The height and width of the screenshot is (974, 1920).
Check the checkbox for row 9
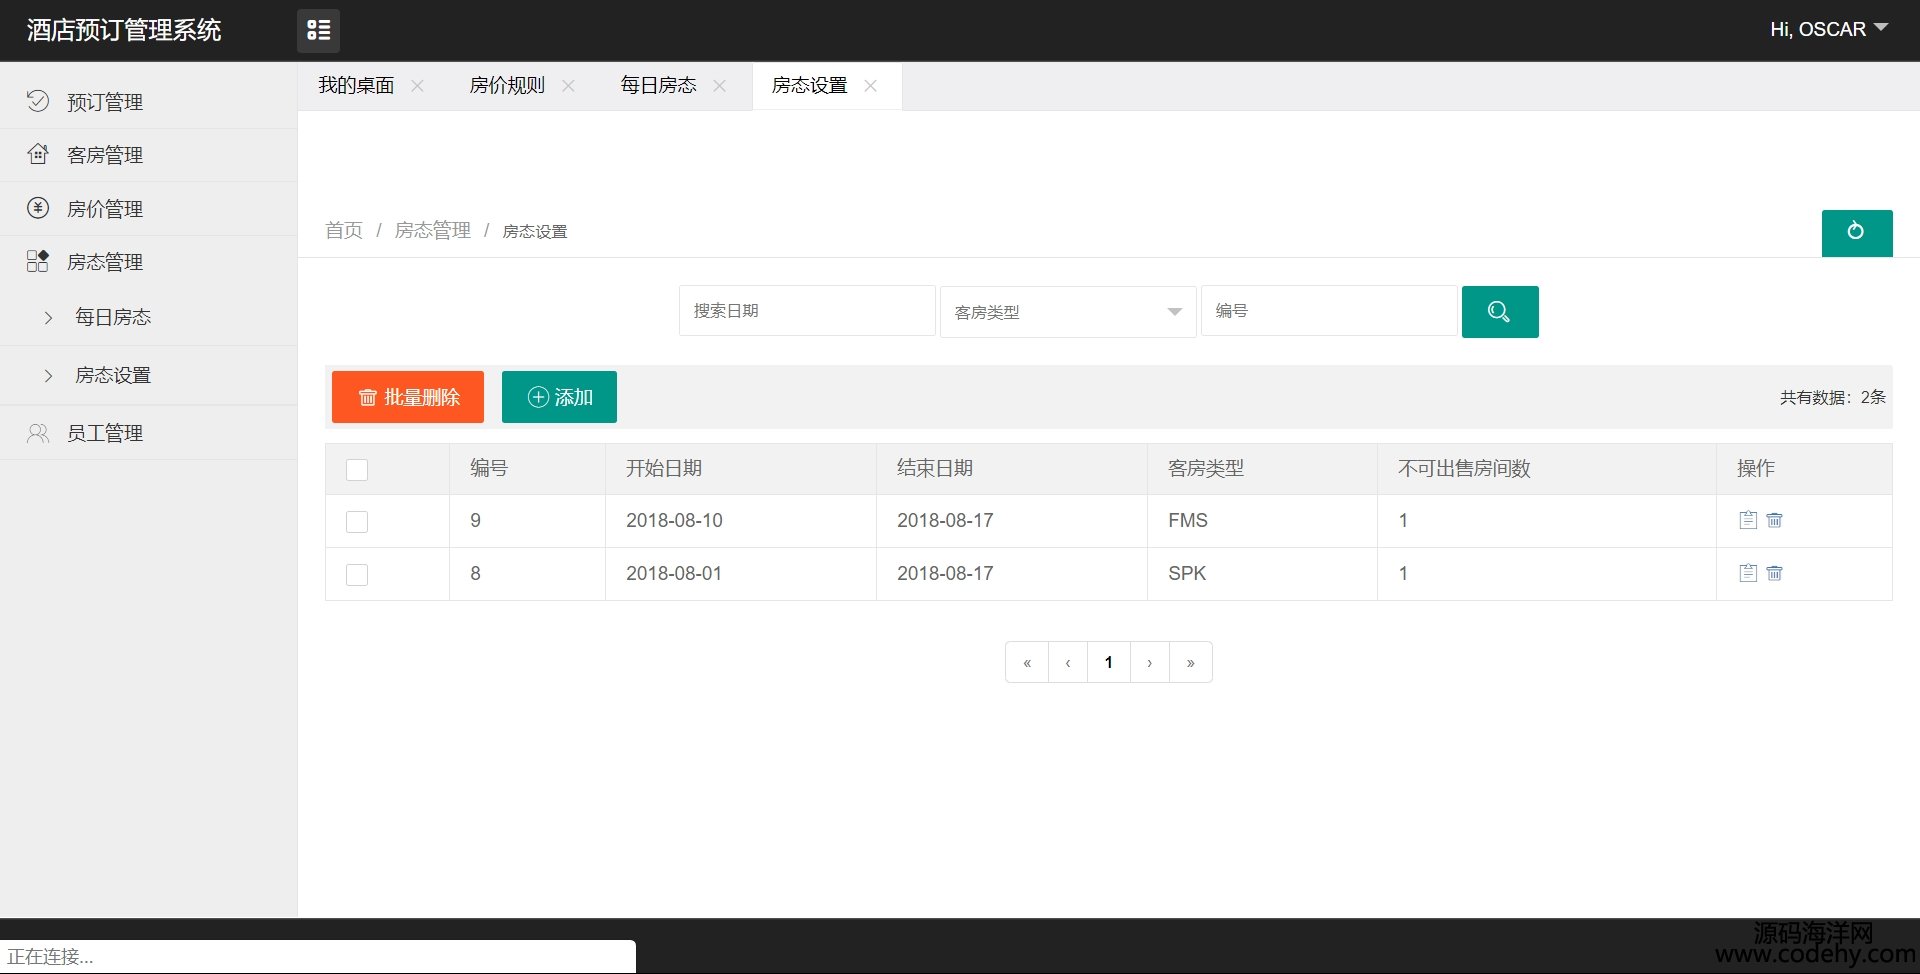pos(357,522)
